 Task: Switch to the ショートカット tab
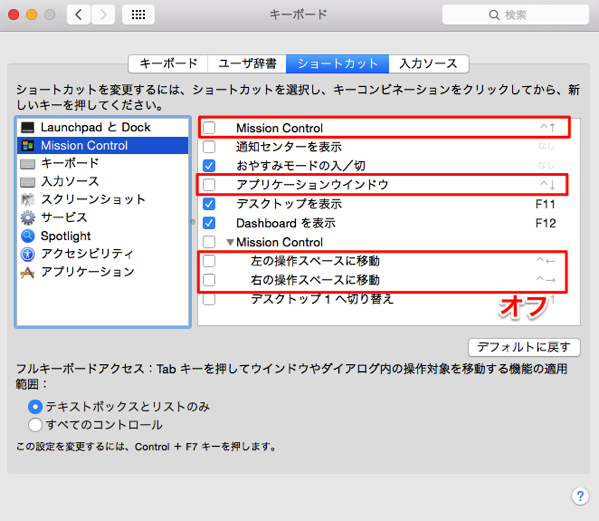tap(338, 63)
